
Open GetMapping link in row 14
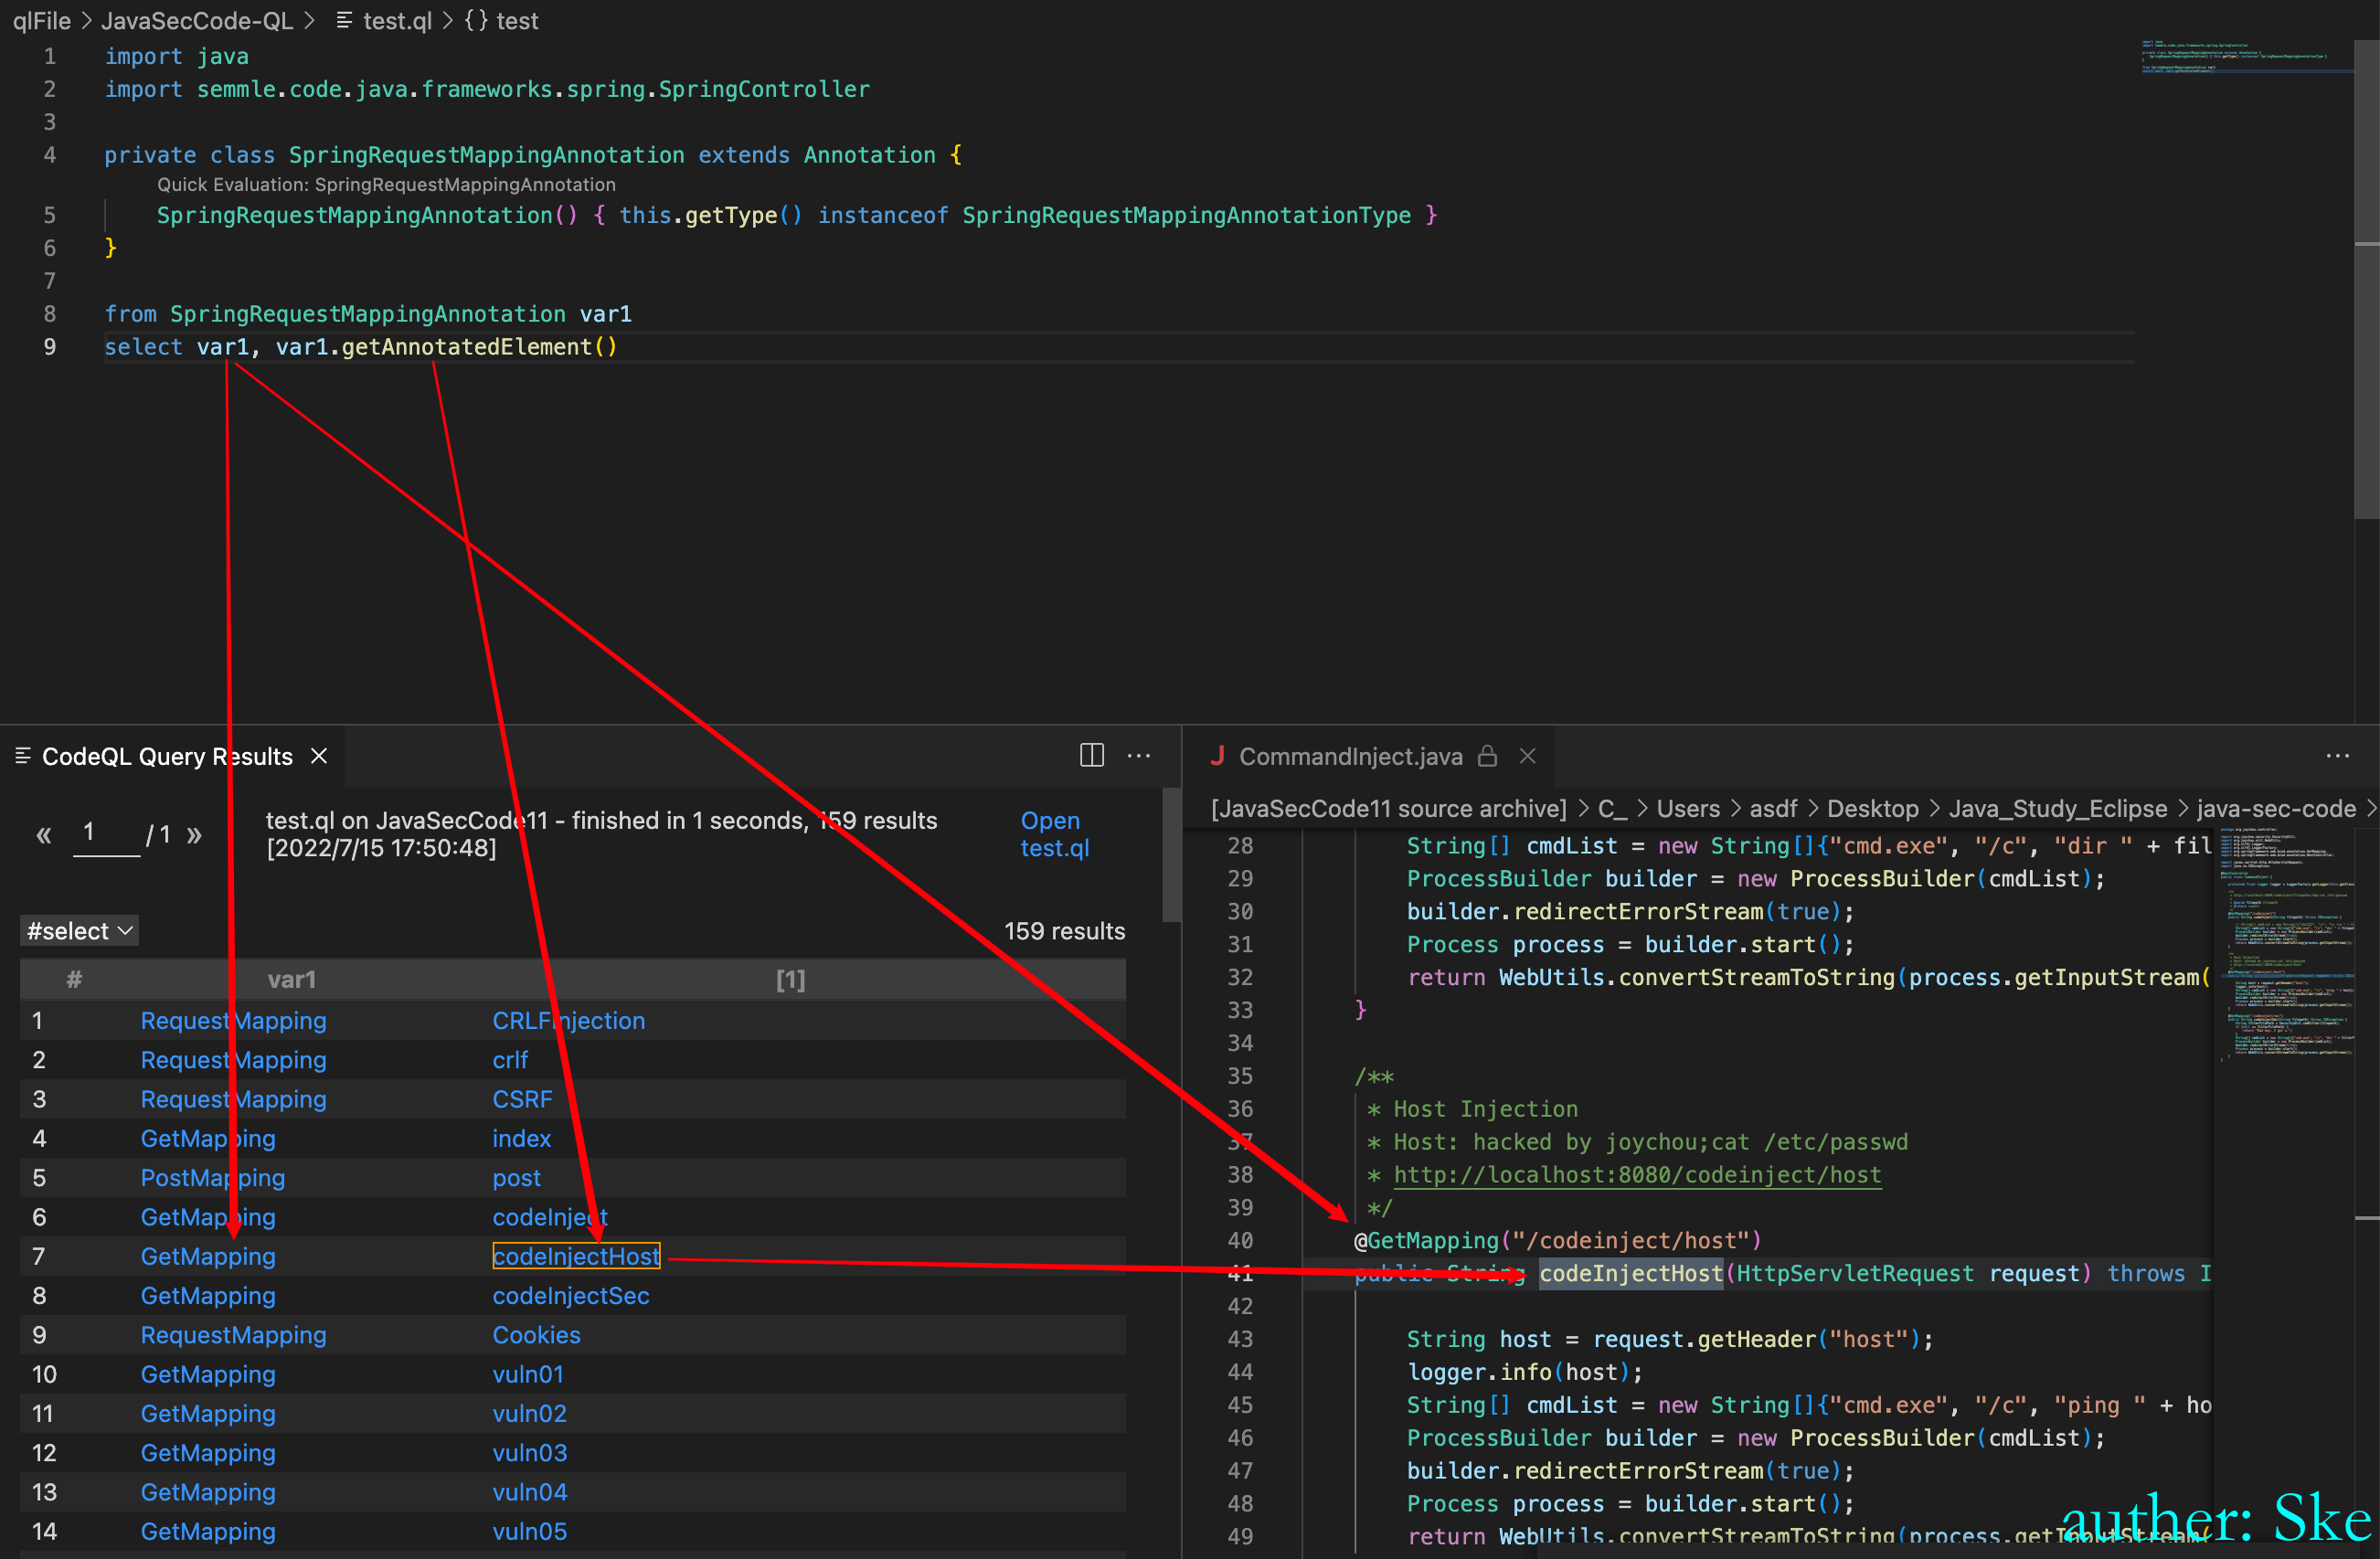pos(208,1532)
